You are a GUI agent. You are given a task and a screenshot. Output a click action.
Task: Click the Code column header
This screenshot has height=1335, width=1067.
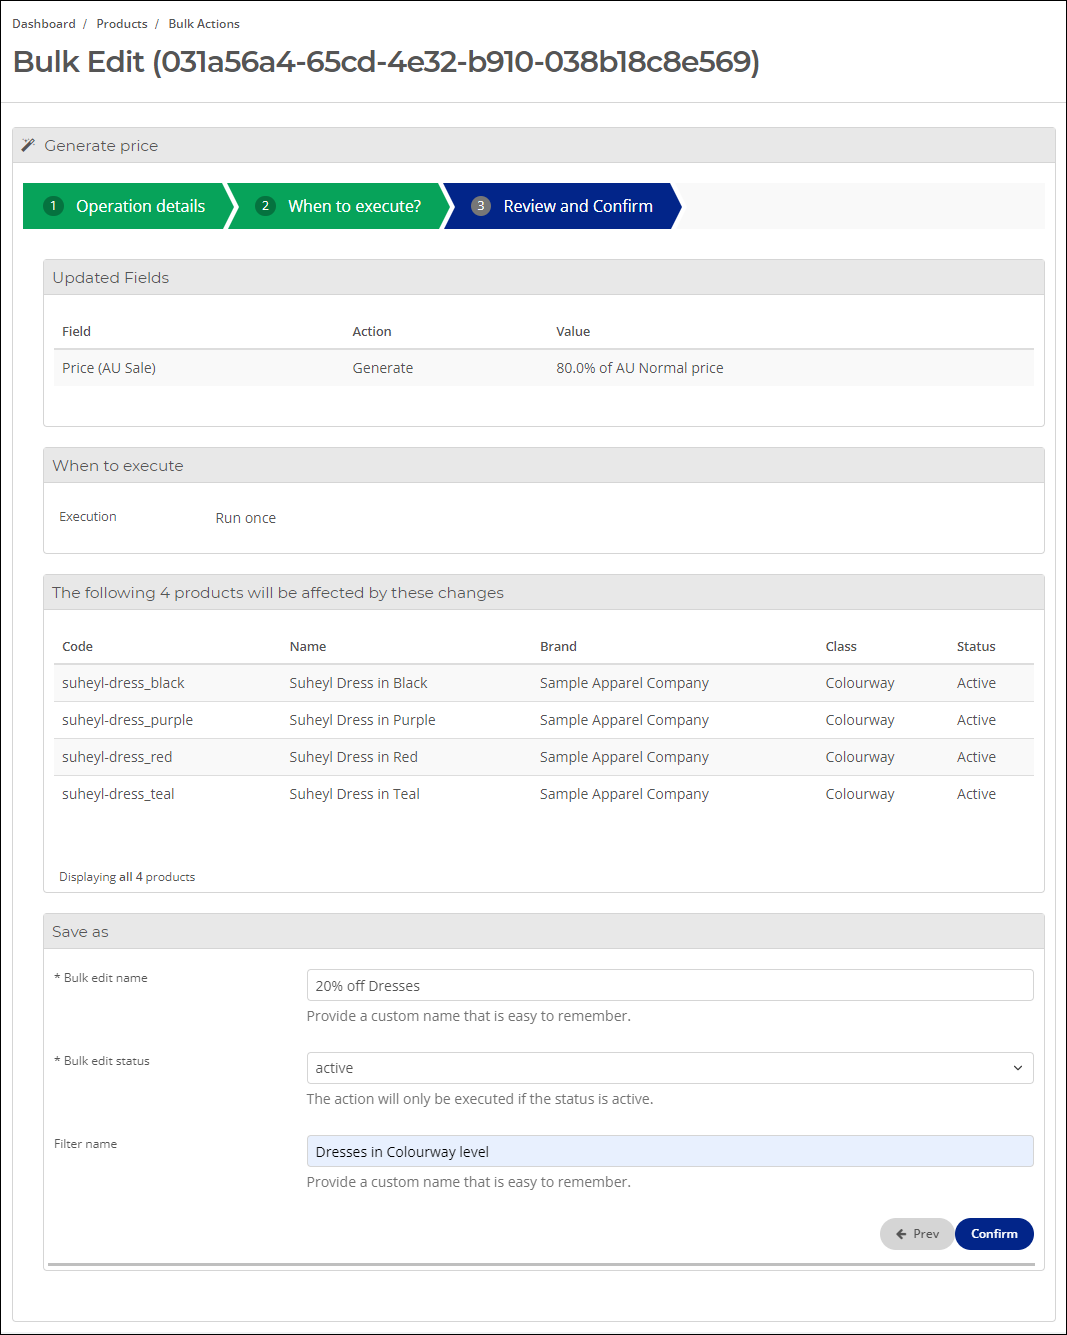pyautogui.click(x=77, y=647)
